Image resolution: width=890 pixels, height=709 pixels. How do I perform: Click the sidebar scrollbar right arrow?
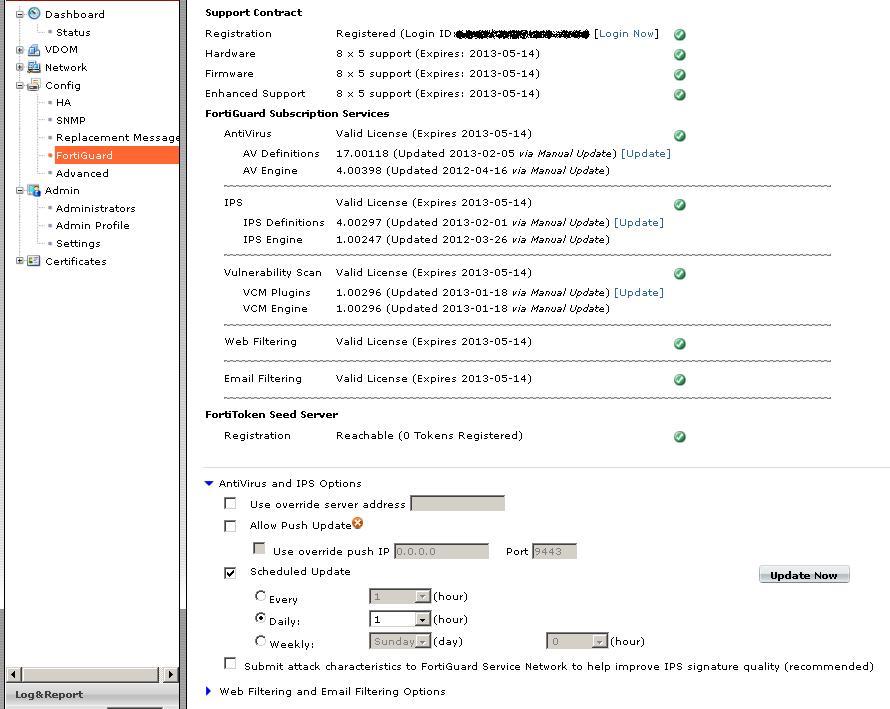[170, 674]
